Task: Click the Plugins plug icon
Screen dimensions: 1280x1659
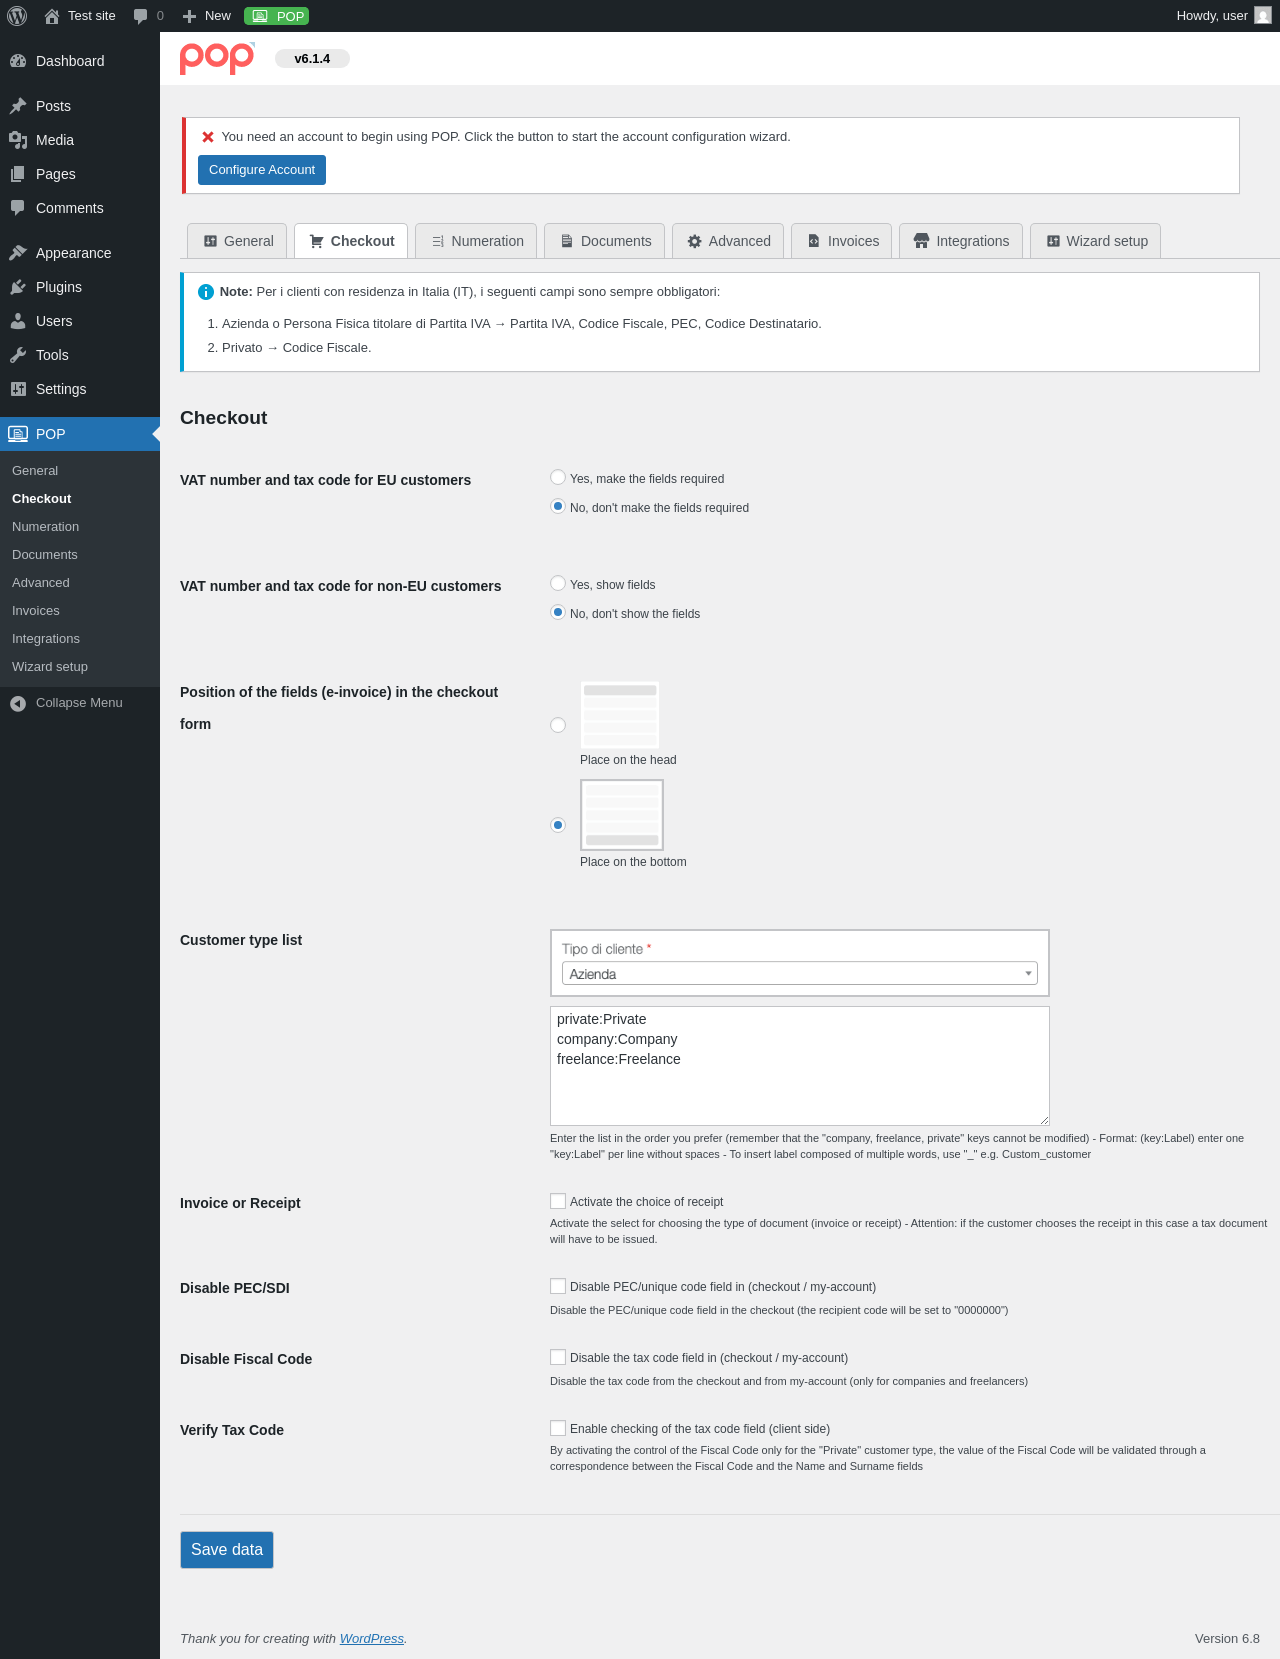Action: pyautogui.click(x=18, y=287)
